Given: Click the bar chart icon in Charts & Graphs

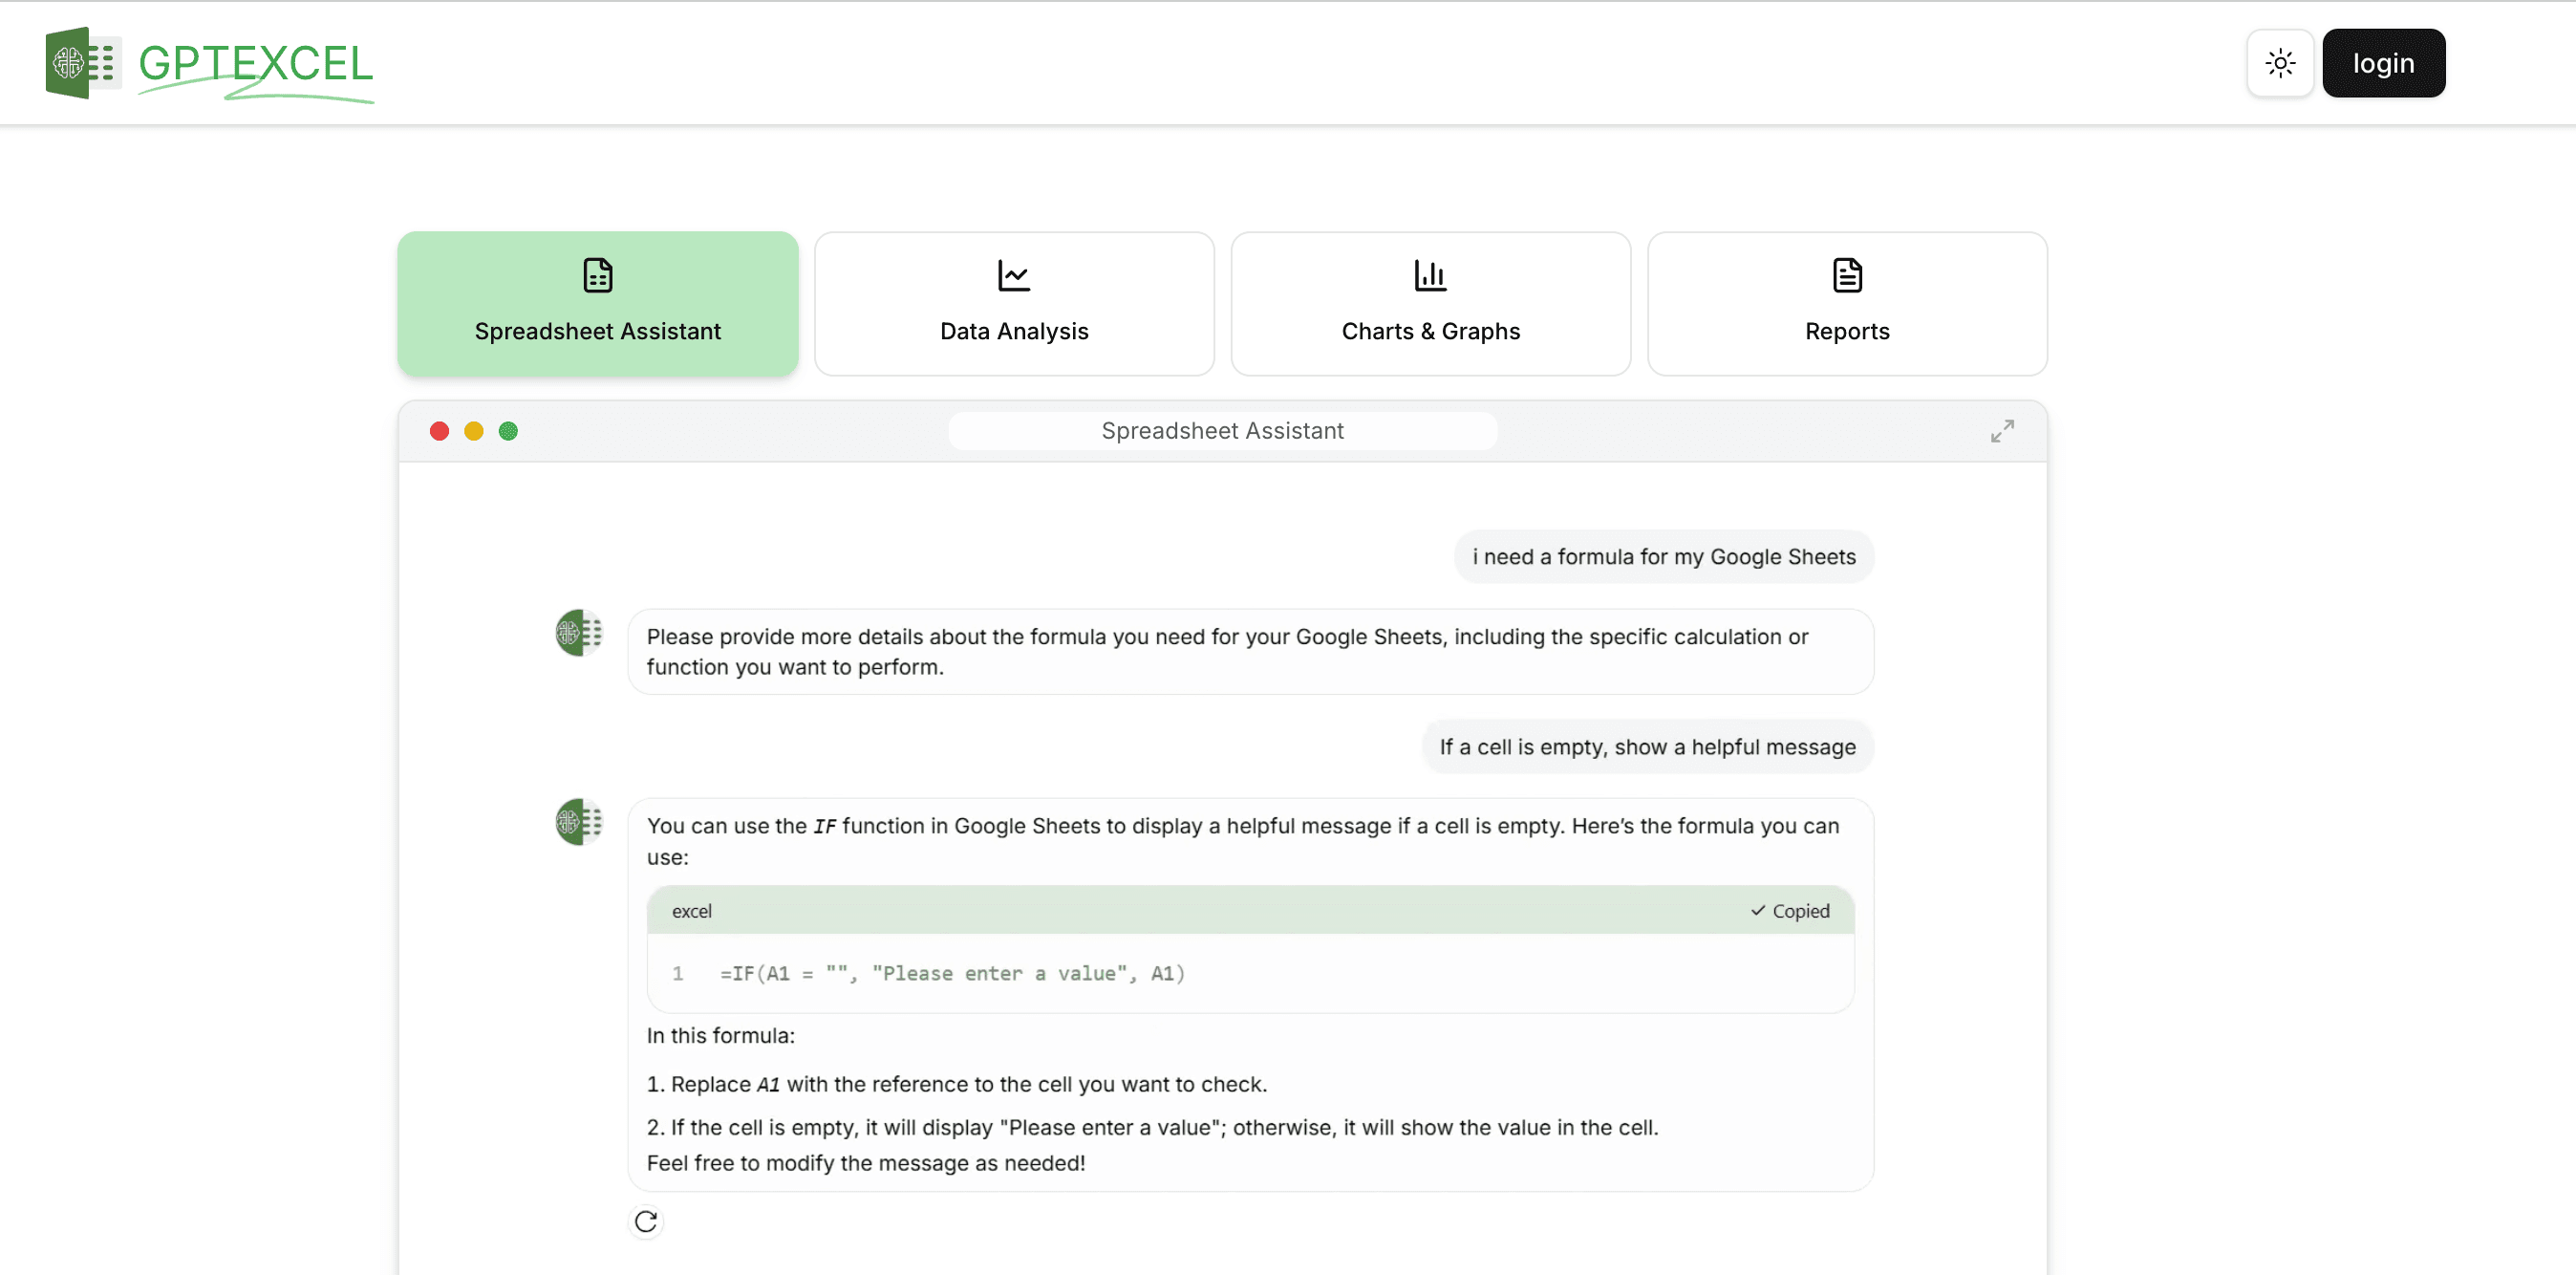Looking at the screenshot, I should pos(1430,275).
